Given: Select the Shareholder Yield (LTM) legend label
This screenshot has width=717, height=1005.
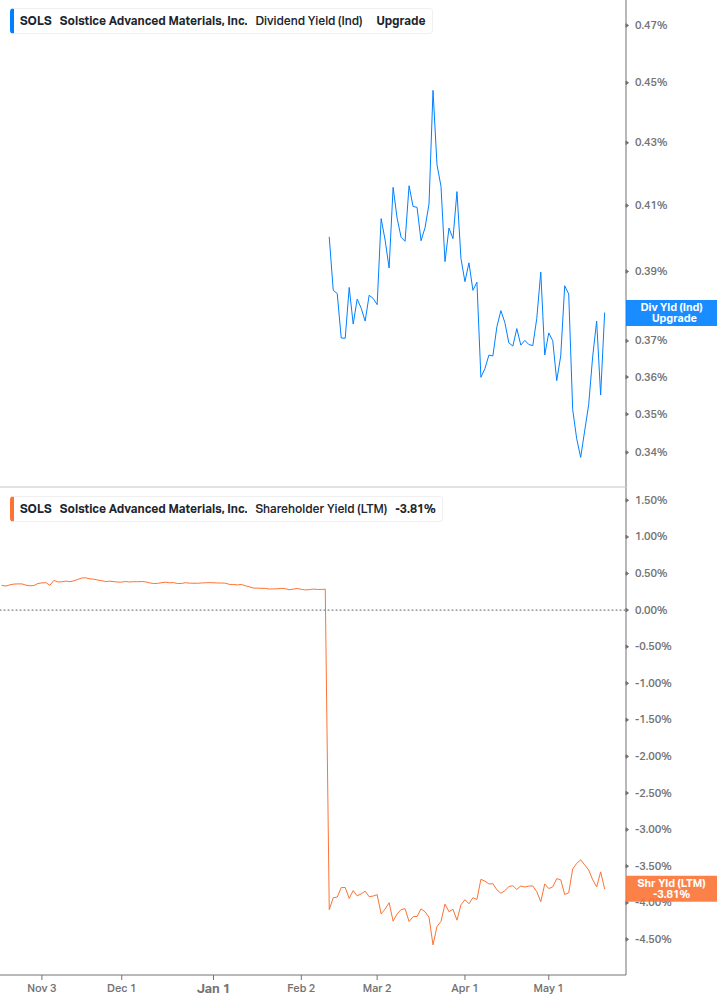Looking at the screenshot, I should [321, 509].
